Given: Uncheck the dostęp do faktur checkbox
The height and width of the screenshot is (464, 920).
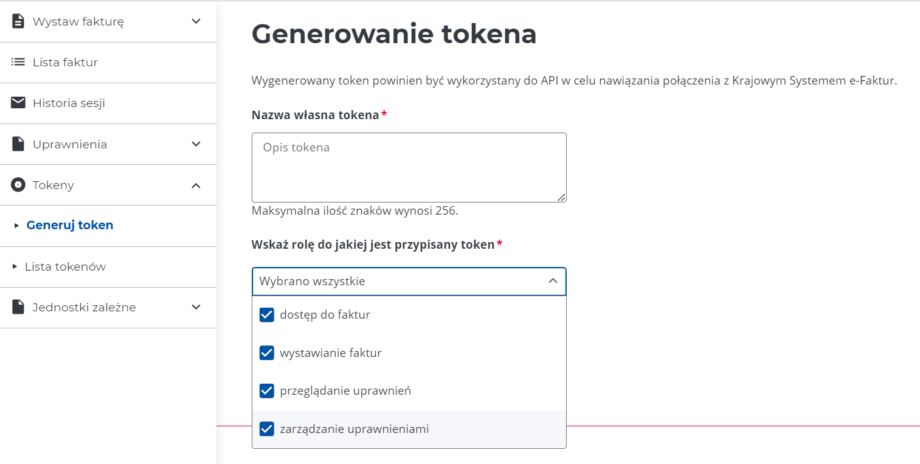Looking at the screenshot, I should click(x=267, y=315).
